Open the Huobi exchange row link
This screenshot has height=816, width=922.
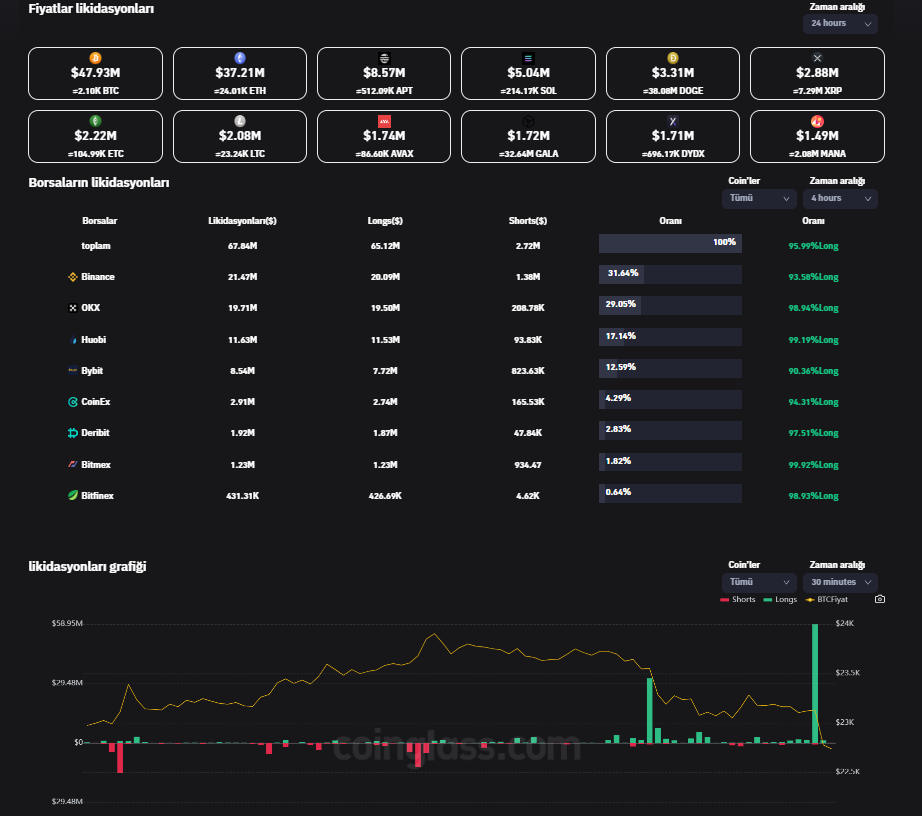pos(93,340)
